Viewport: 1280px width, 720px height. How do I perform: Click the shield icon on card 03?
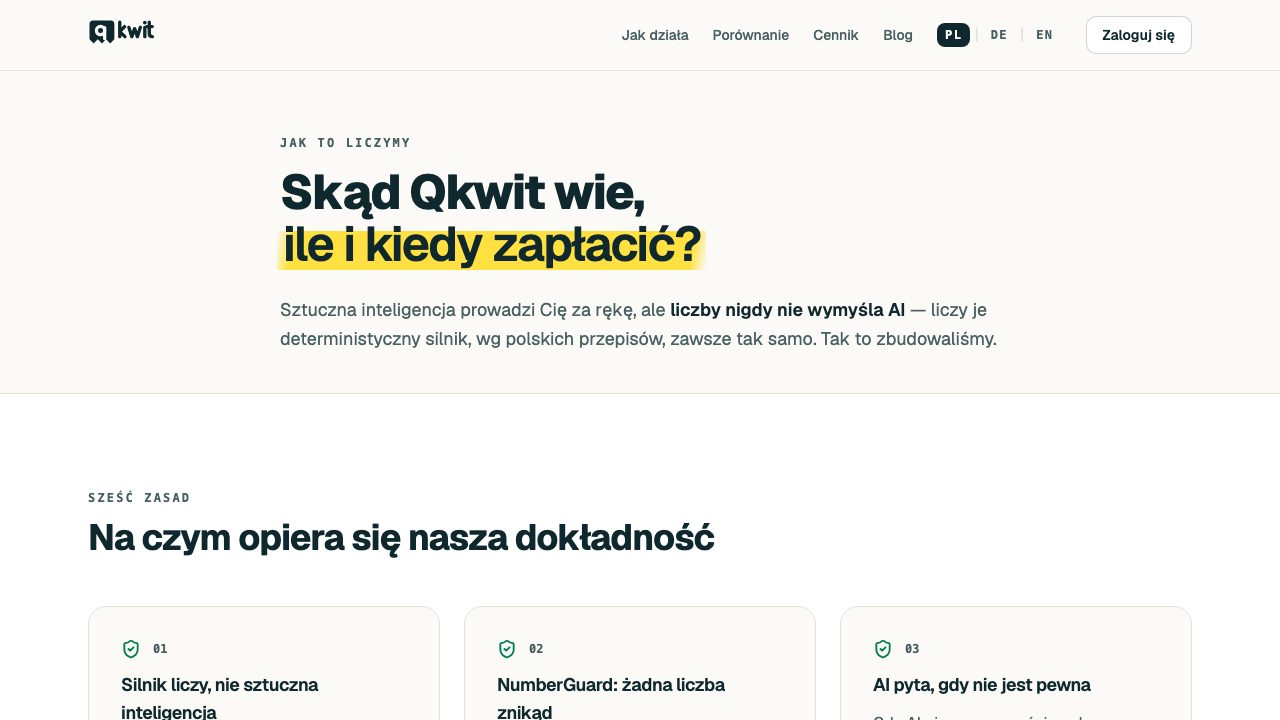pyautogui.click(x=883, y=649)
